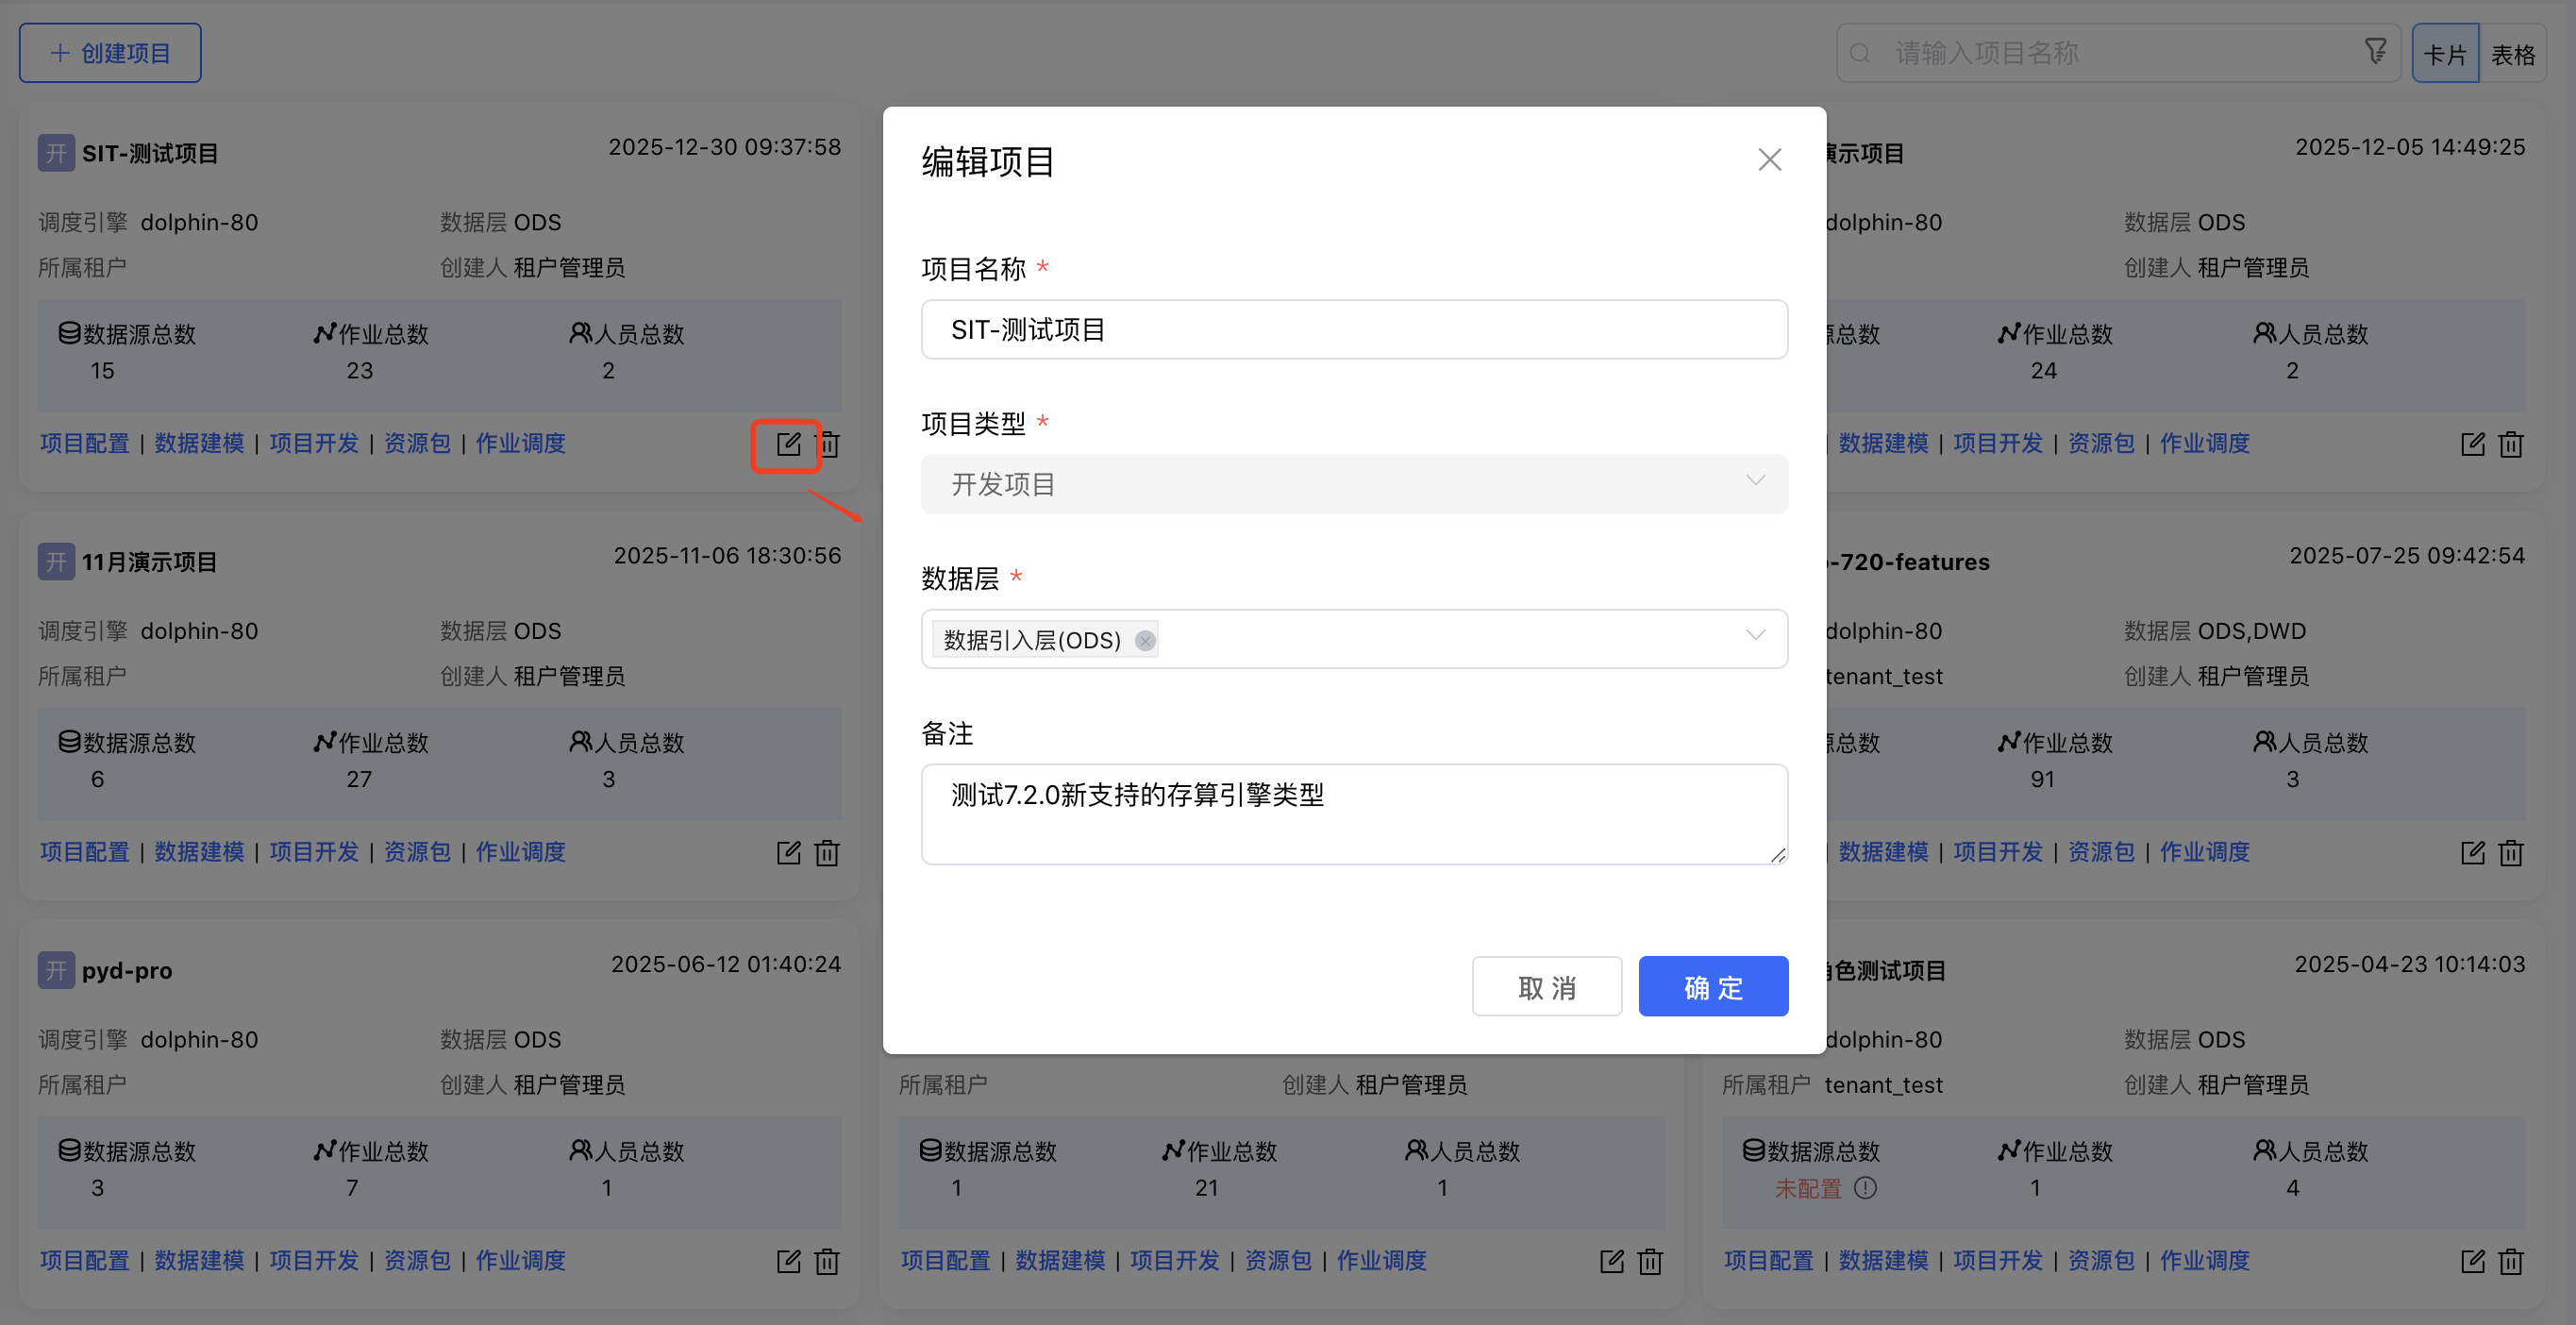Viewport: 2576px width, 1325px height.
Task: Click the 备注 textarea
Action: coord(1353,814)
